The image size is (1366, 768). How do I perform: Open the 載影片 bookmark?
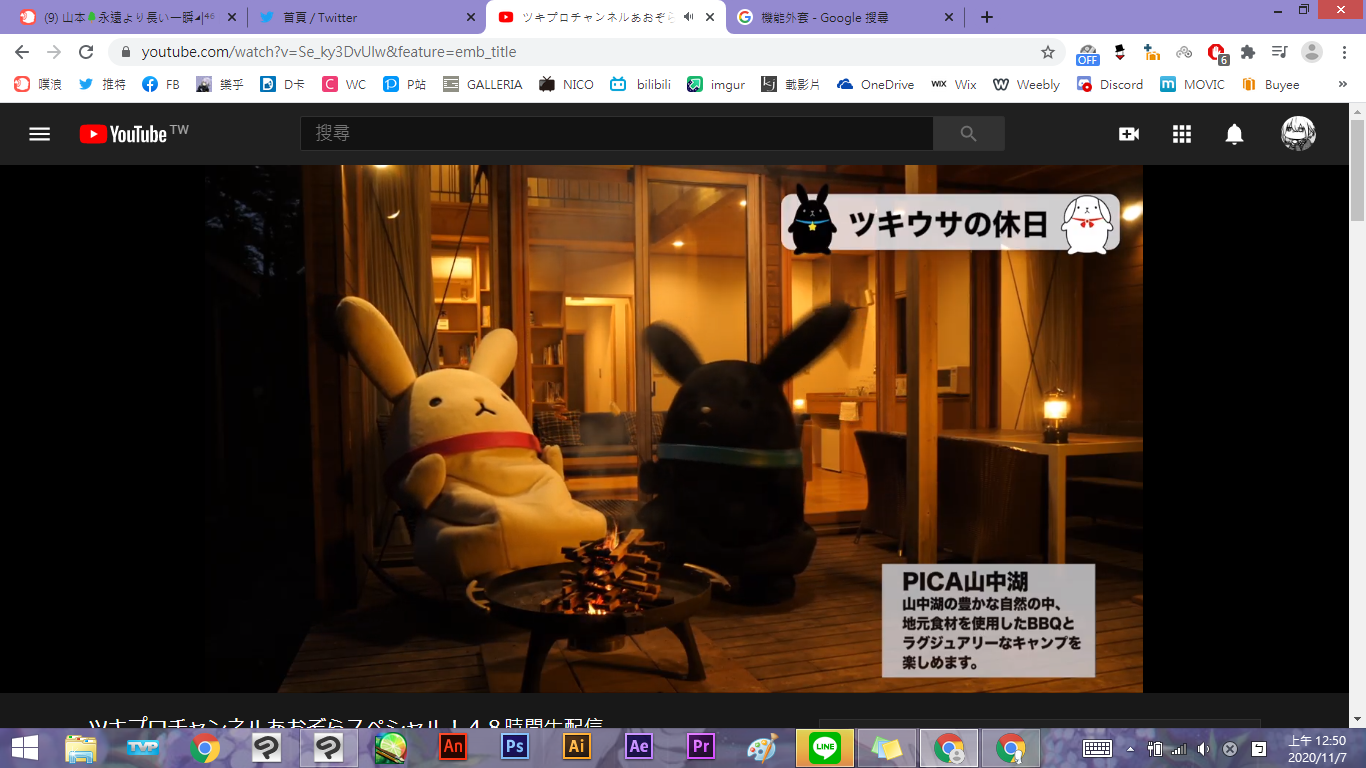point(790,85)
